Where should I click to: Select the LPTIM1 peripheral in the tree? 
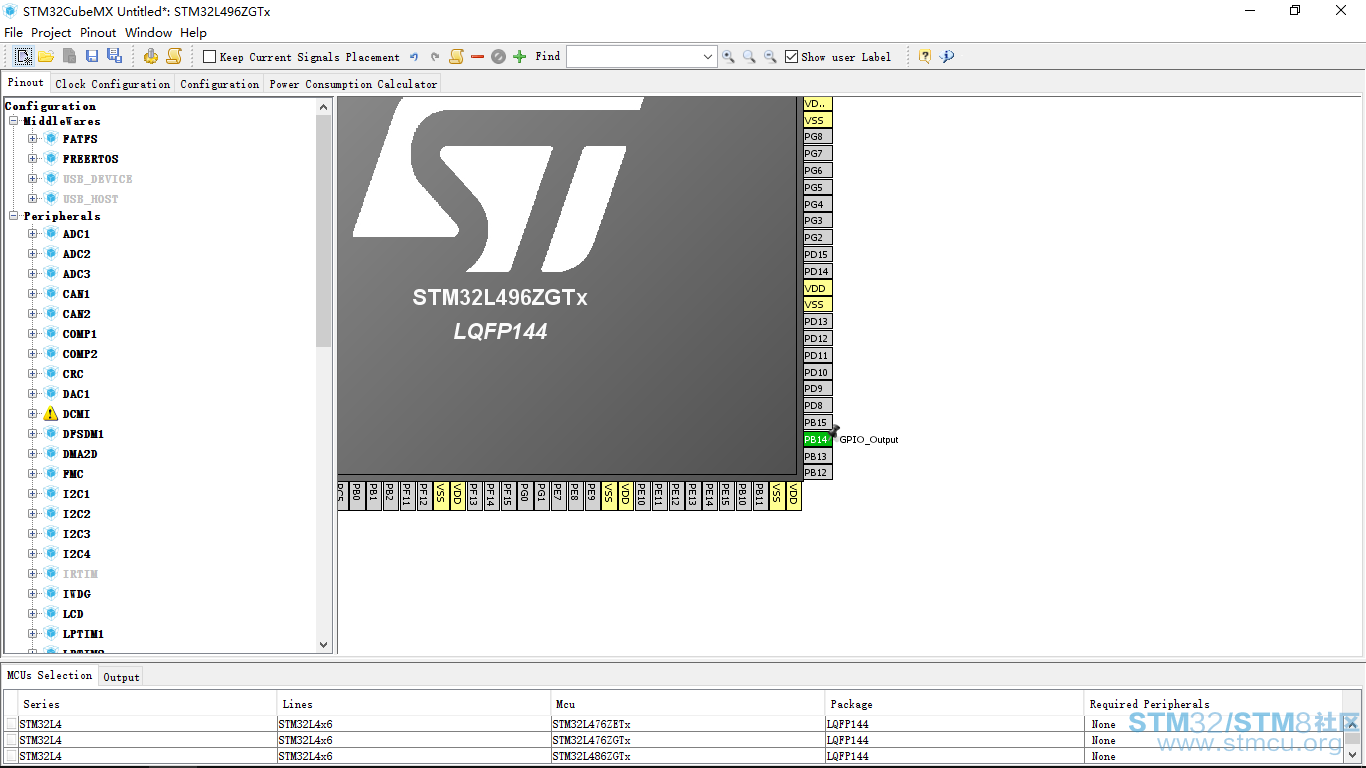pos(83,634)
